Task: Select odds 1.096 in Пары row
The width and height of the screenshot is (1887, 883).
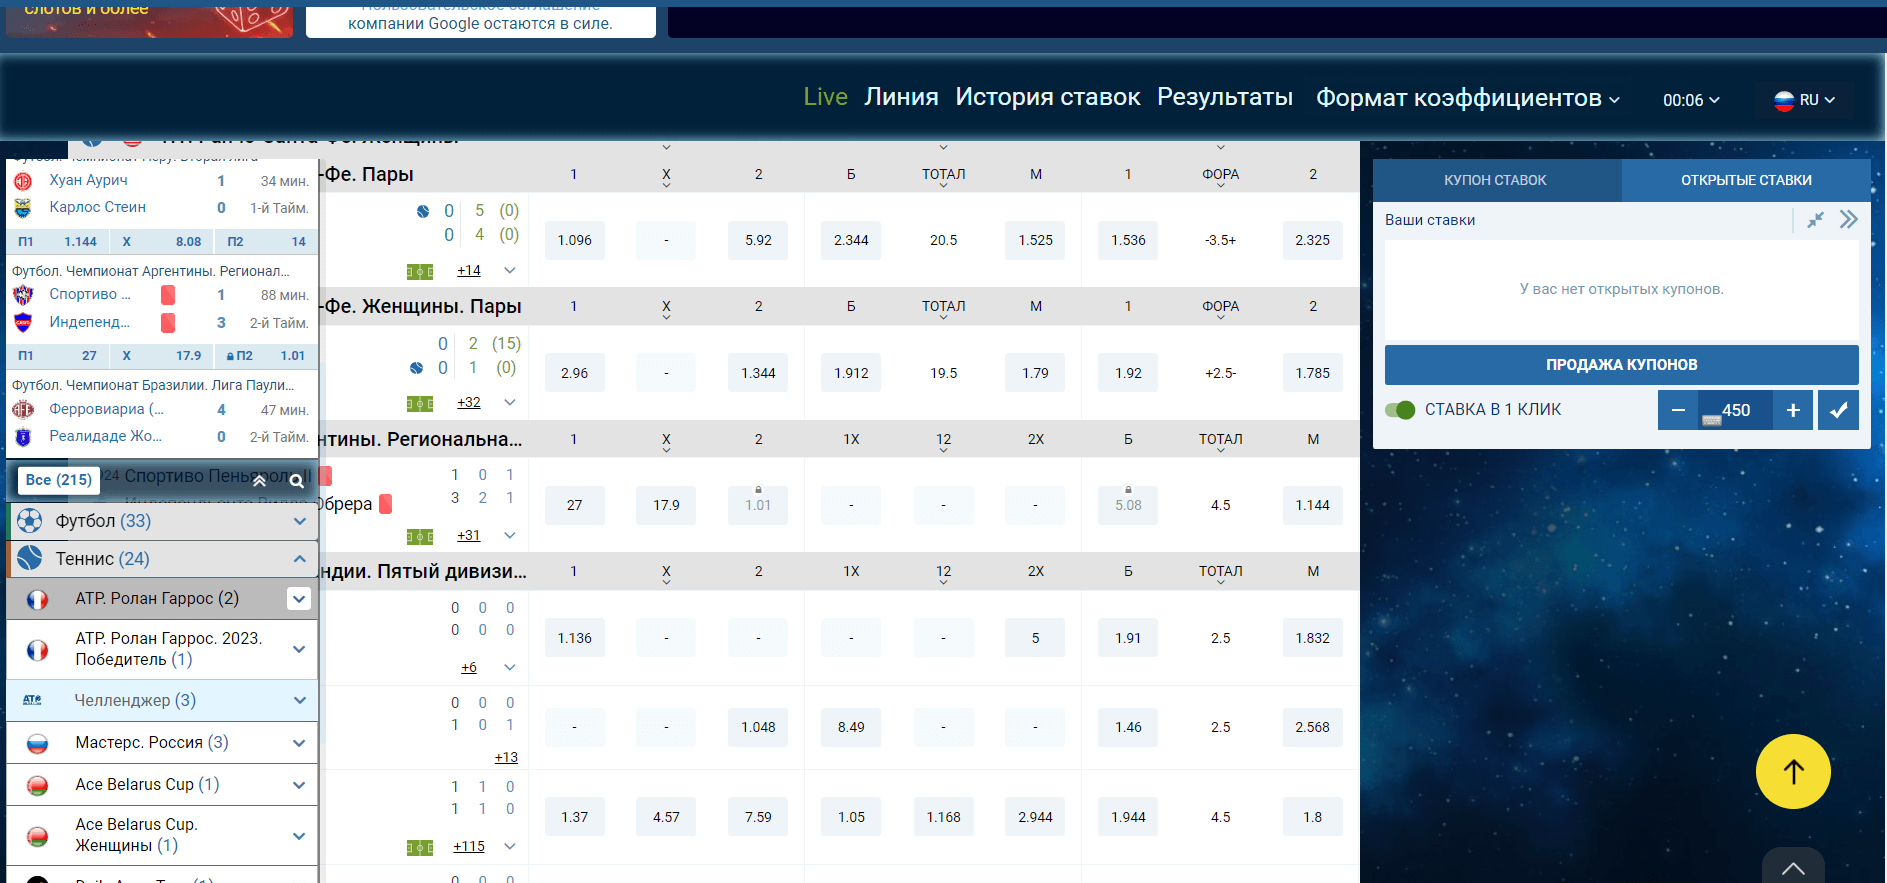Action: pyautogui.click(x=574, y=240)
